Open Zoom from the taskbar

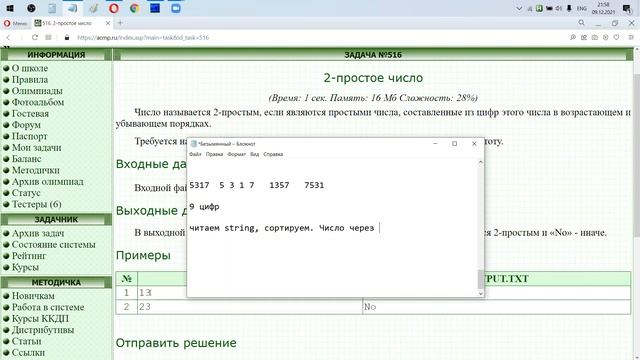click(x=176, y=8)
